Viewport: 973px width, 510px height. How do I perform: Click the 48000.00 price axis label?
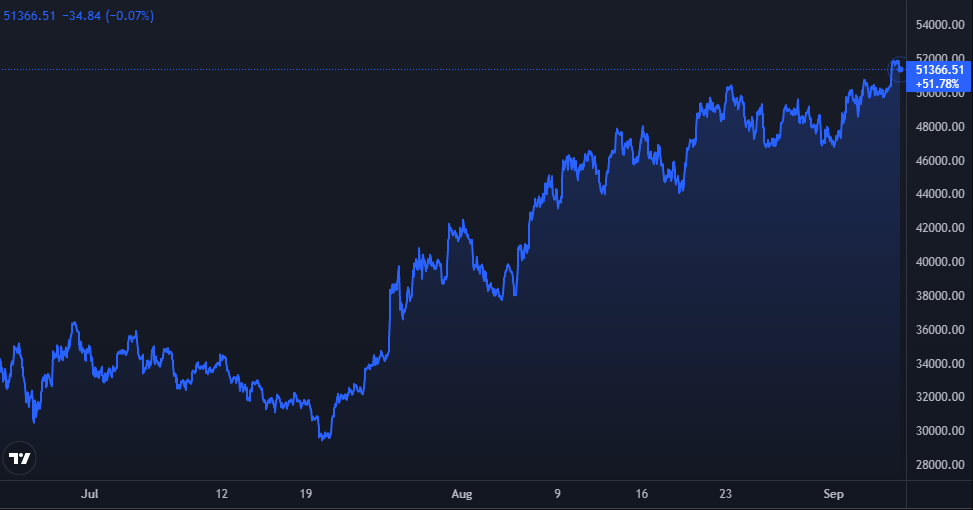point(940,127)
